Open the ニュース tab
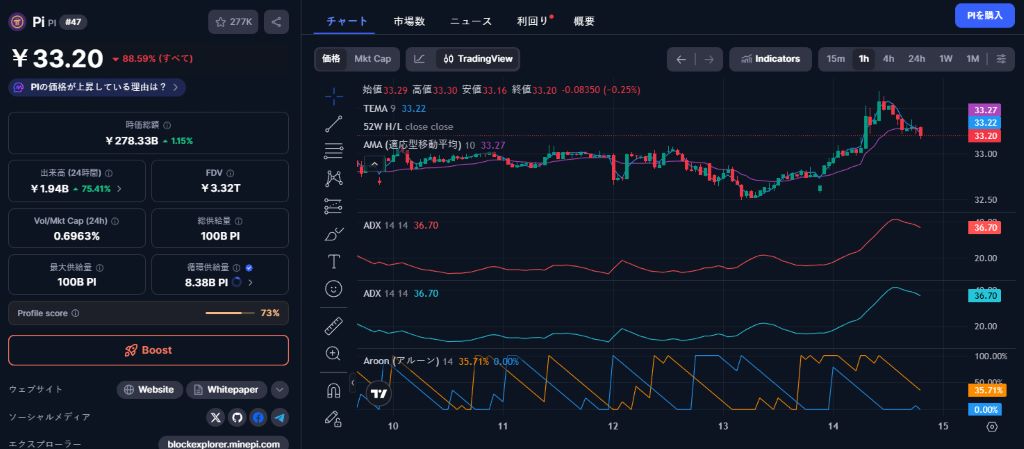The width and height of the screenshot is (1024, 449). click(471, 21)
